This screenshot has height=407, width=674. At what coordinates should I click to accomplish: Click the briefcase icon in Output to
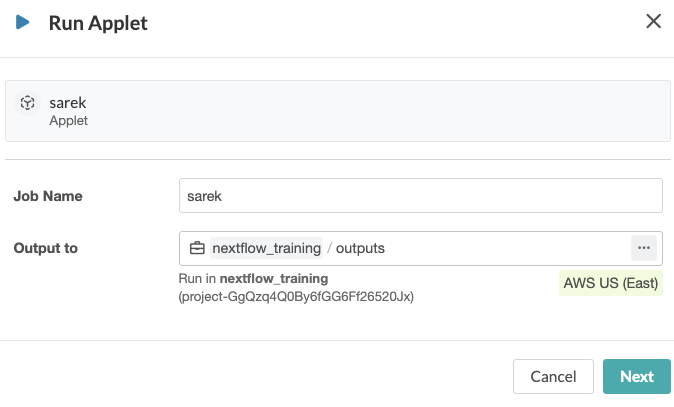[197, 248]
